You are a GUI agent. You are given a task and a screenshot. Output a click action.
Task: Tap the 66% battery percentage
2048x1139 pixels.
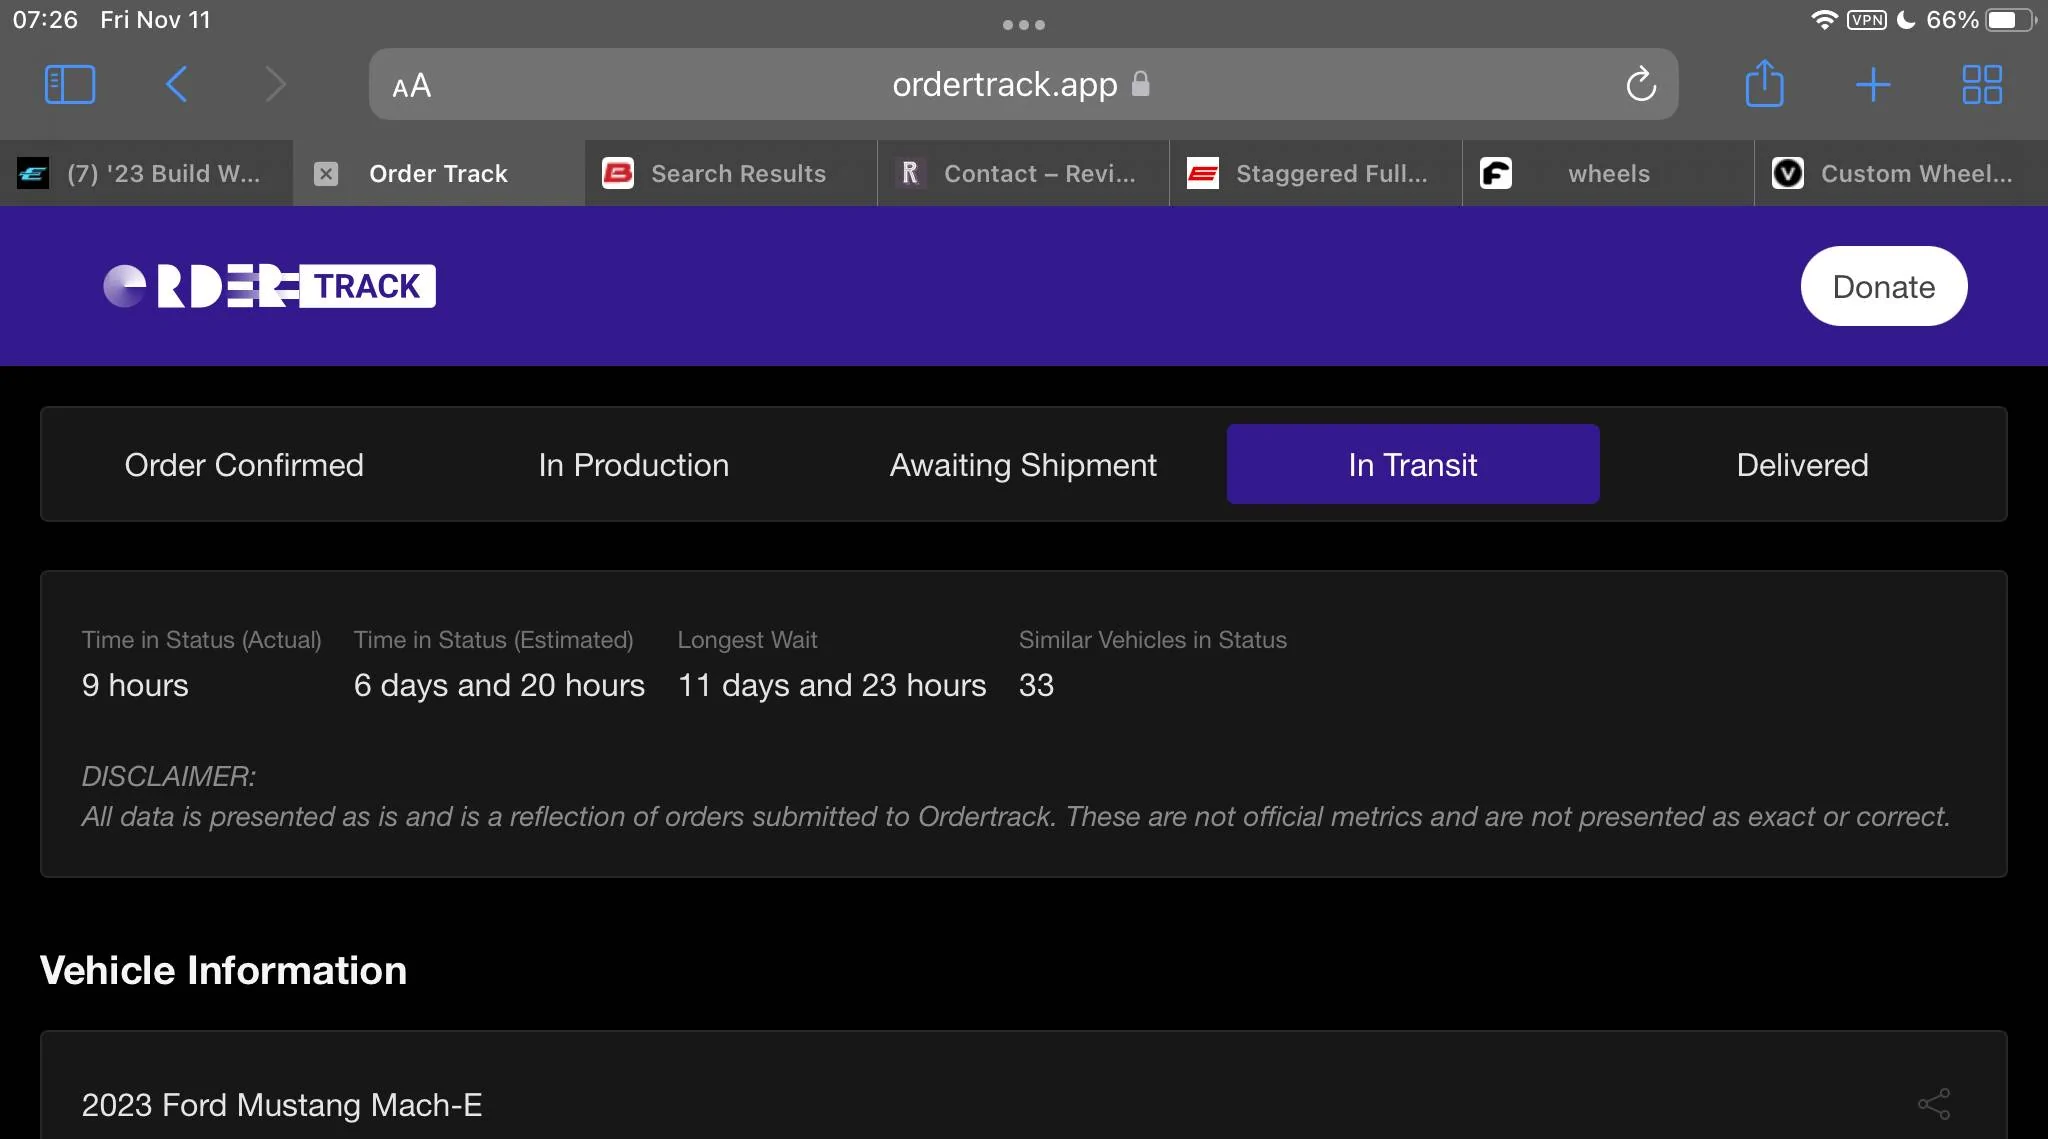(1952, 20)
